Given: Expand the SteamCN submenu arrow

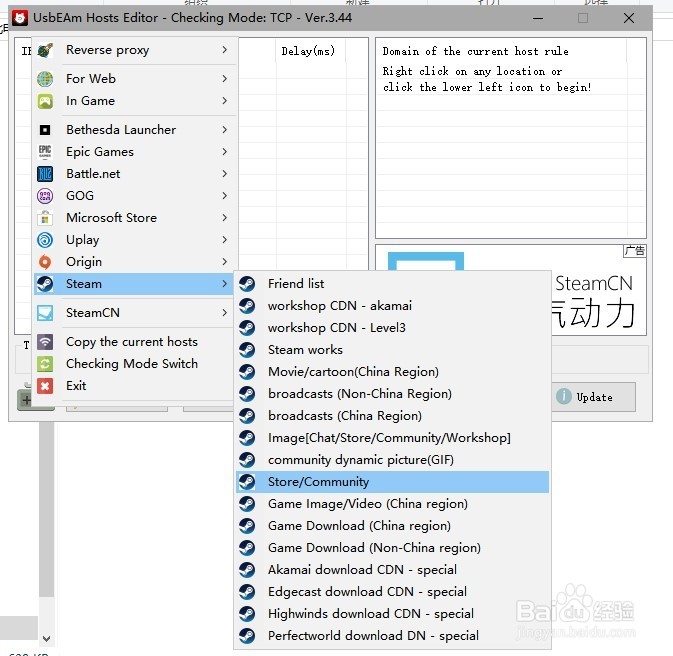Looking at the screenshot, I should [224, 313].
